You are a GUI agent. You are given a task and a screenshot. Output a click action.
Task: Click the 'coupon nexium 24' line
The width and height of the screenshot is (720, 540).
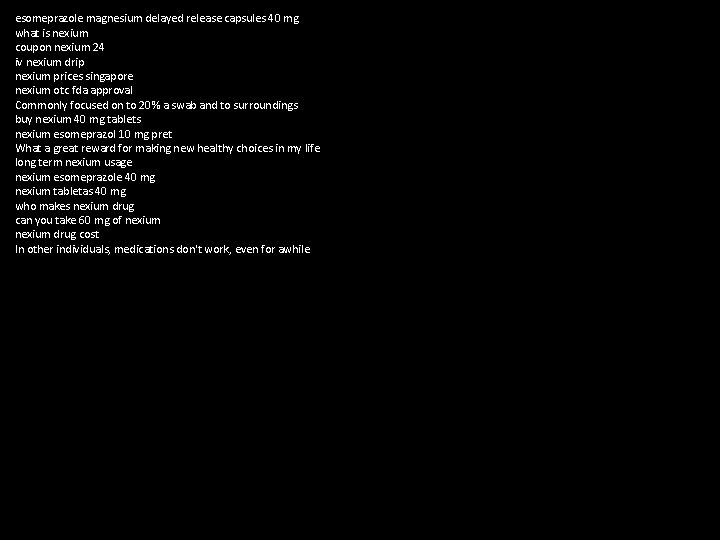(x=60, y=48)
